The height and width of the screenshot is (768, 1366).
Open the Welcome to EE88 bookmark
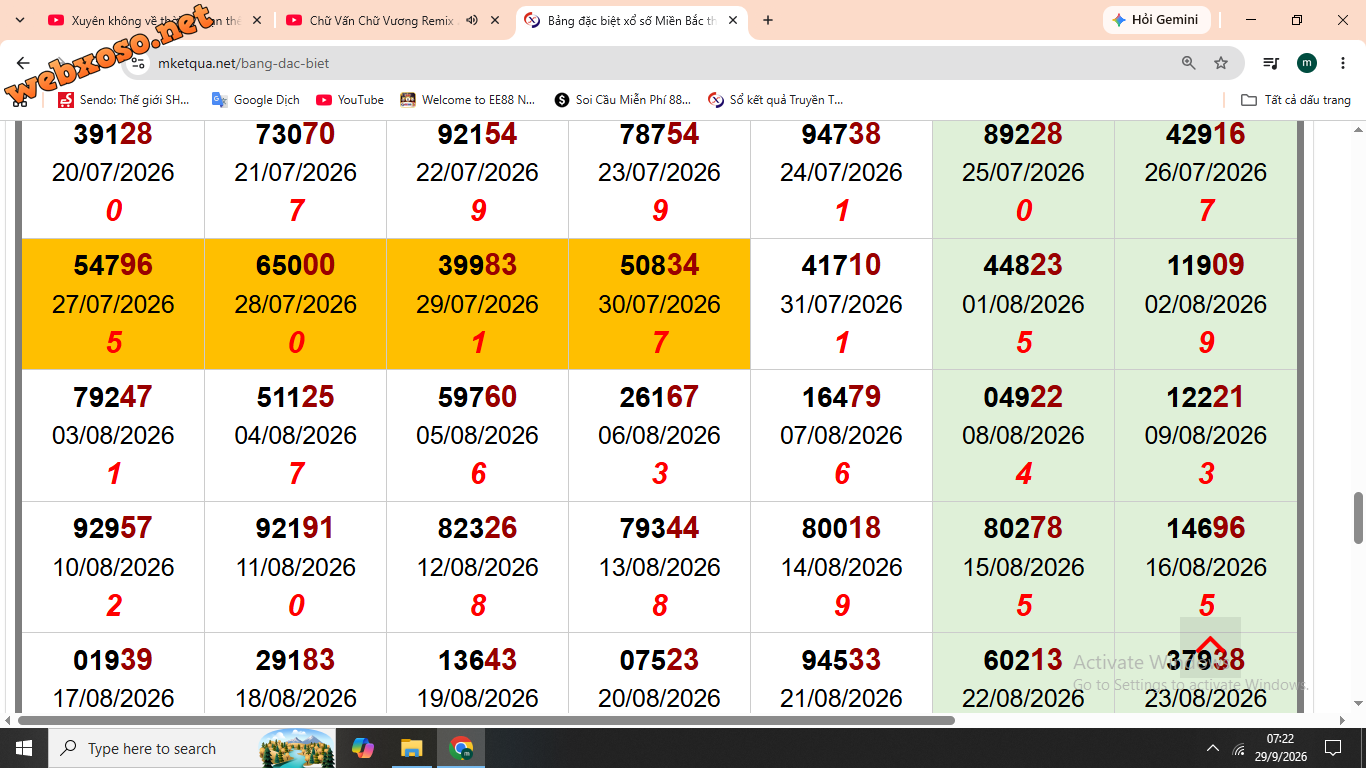(468, 100)
